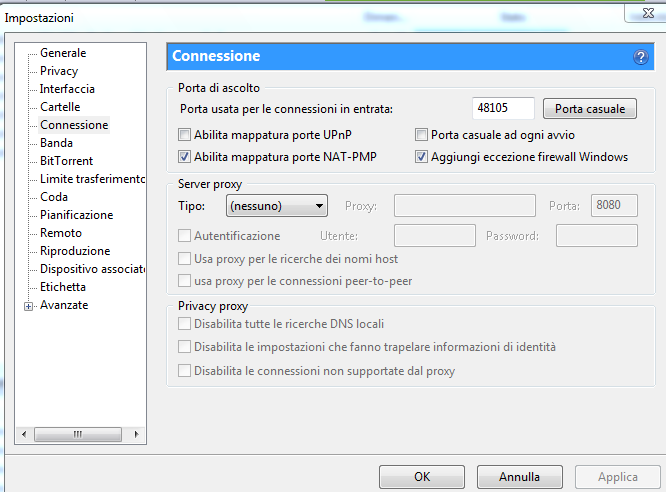
Task: Open Limite trasferimento settings
Action: point(92,179)
